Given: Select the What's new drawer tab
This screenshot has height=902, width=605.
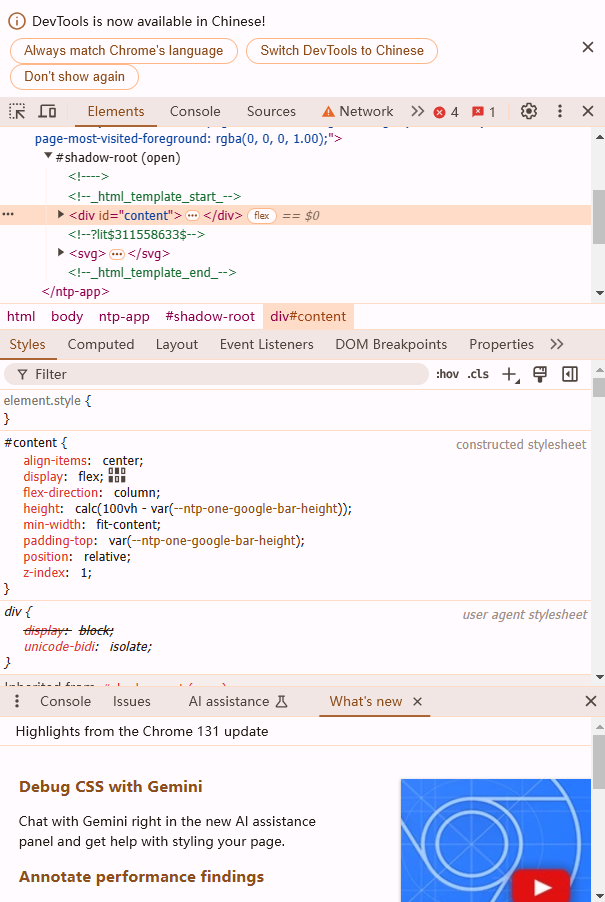Looking at the screenshot, I should [366, 701].
